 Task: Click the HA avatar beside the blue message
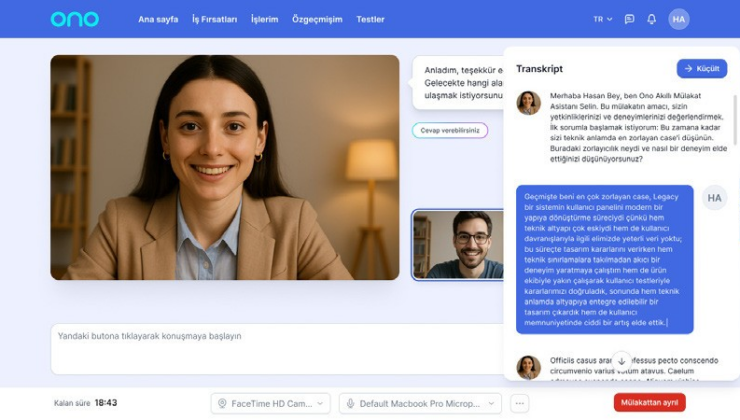(714, 198)
